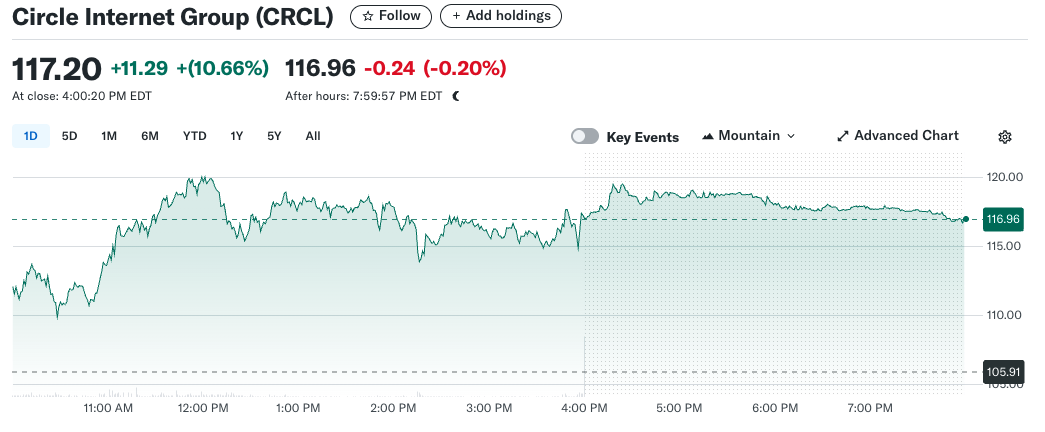The height and width of the screenshot is (432, 1045).
Task: Click the Advanced Chart expand arrows icon
Action: point(842,136)
